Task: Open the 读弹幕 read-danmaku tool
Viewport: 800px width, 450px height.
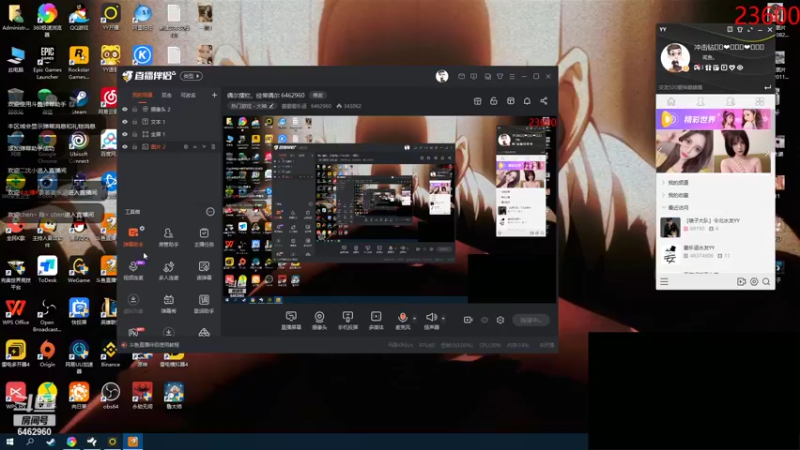Action: (x=204, y=270)
